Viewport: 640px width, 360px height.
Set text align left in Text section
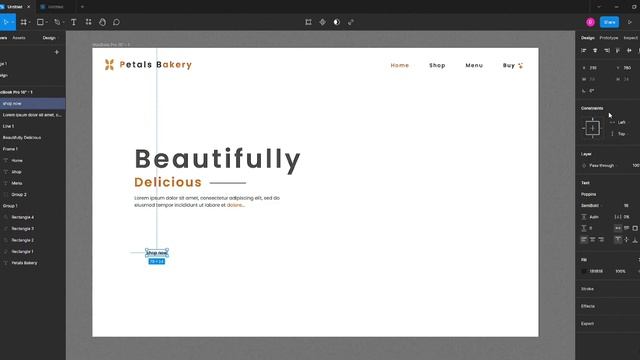[x=584, y=240]
